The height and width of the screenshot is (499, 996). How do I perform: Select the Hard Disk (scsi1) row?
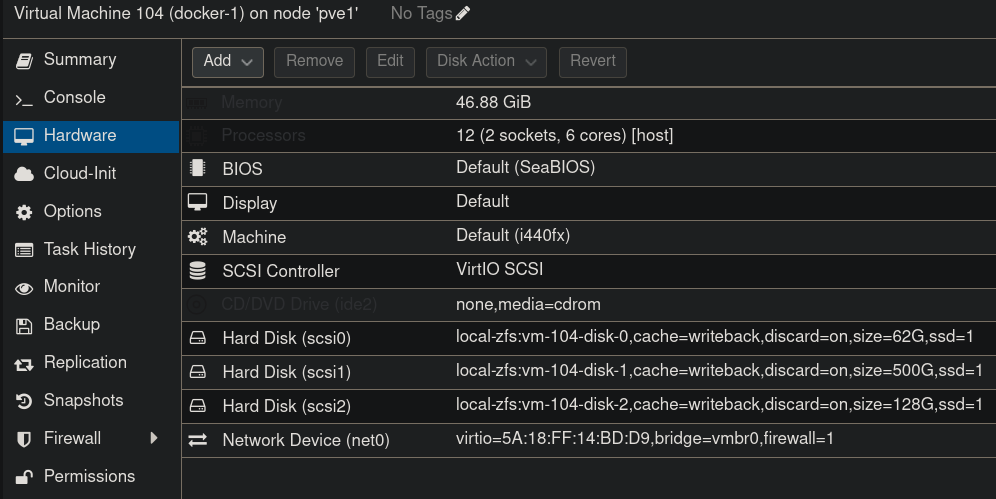pyautogui.click(x=588, y=372)
